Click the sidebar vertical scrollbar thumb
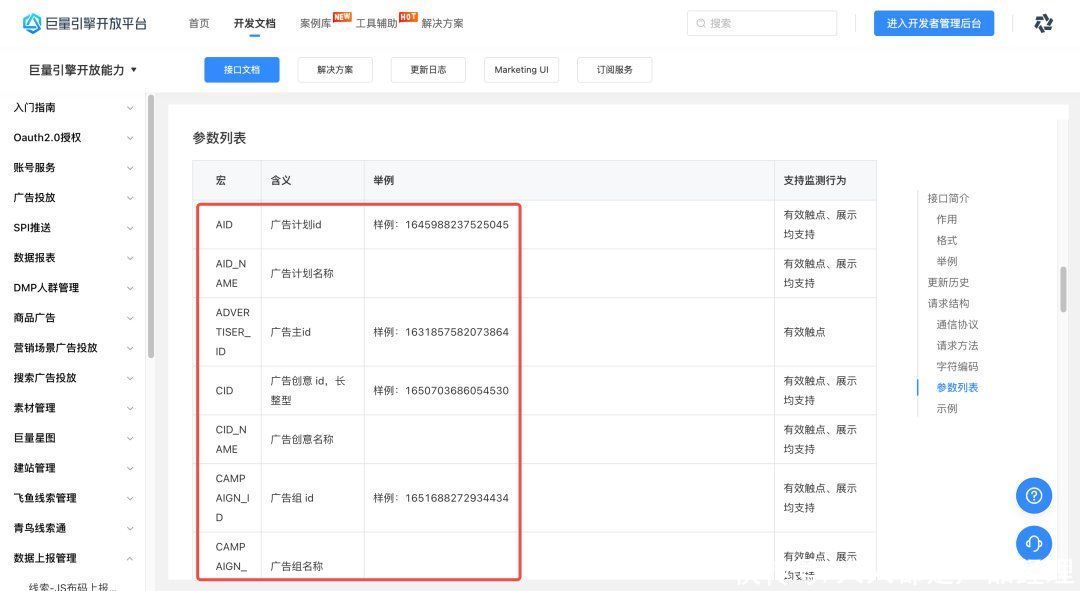Image resolution: width=1080 pixels, height=591 pixels. pos(151,227)
